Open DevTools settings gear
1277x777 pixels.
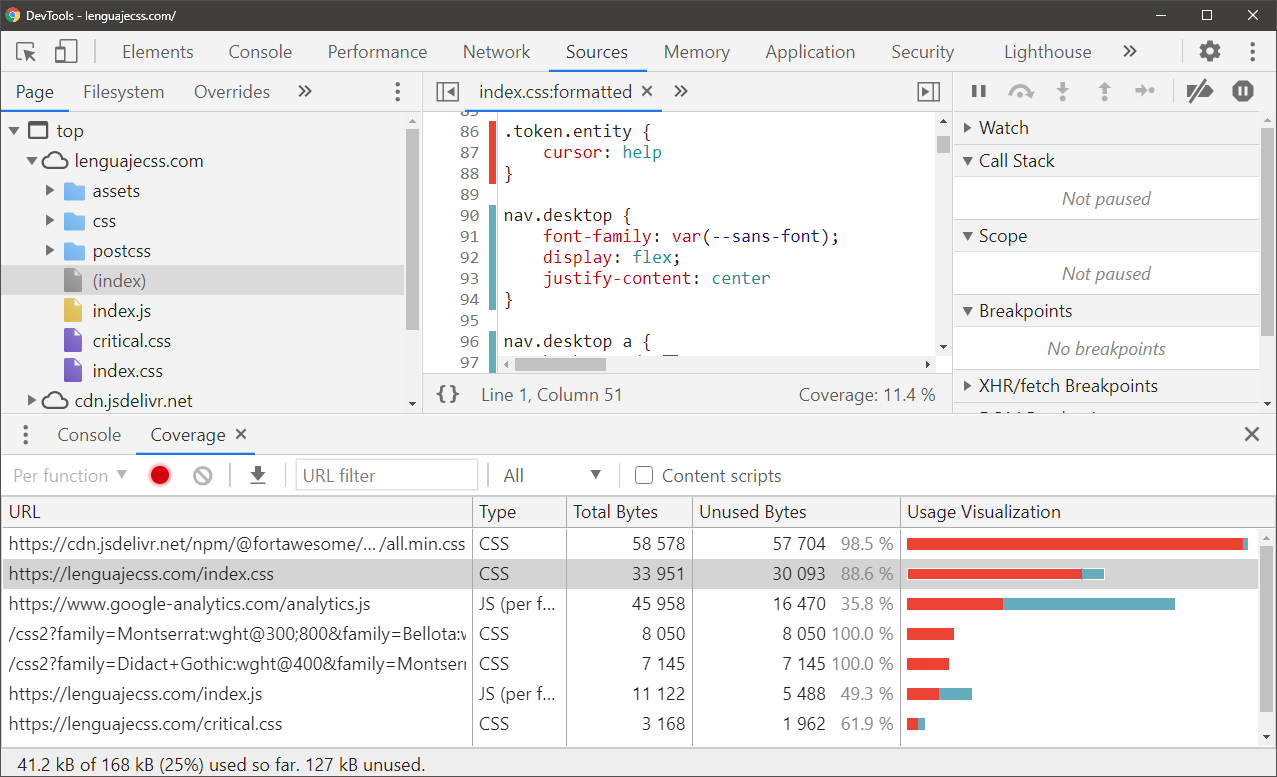1210,52
